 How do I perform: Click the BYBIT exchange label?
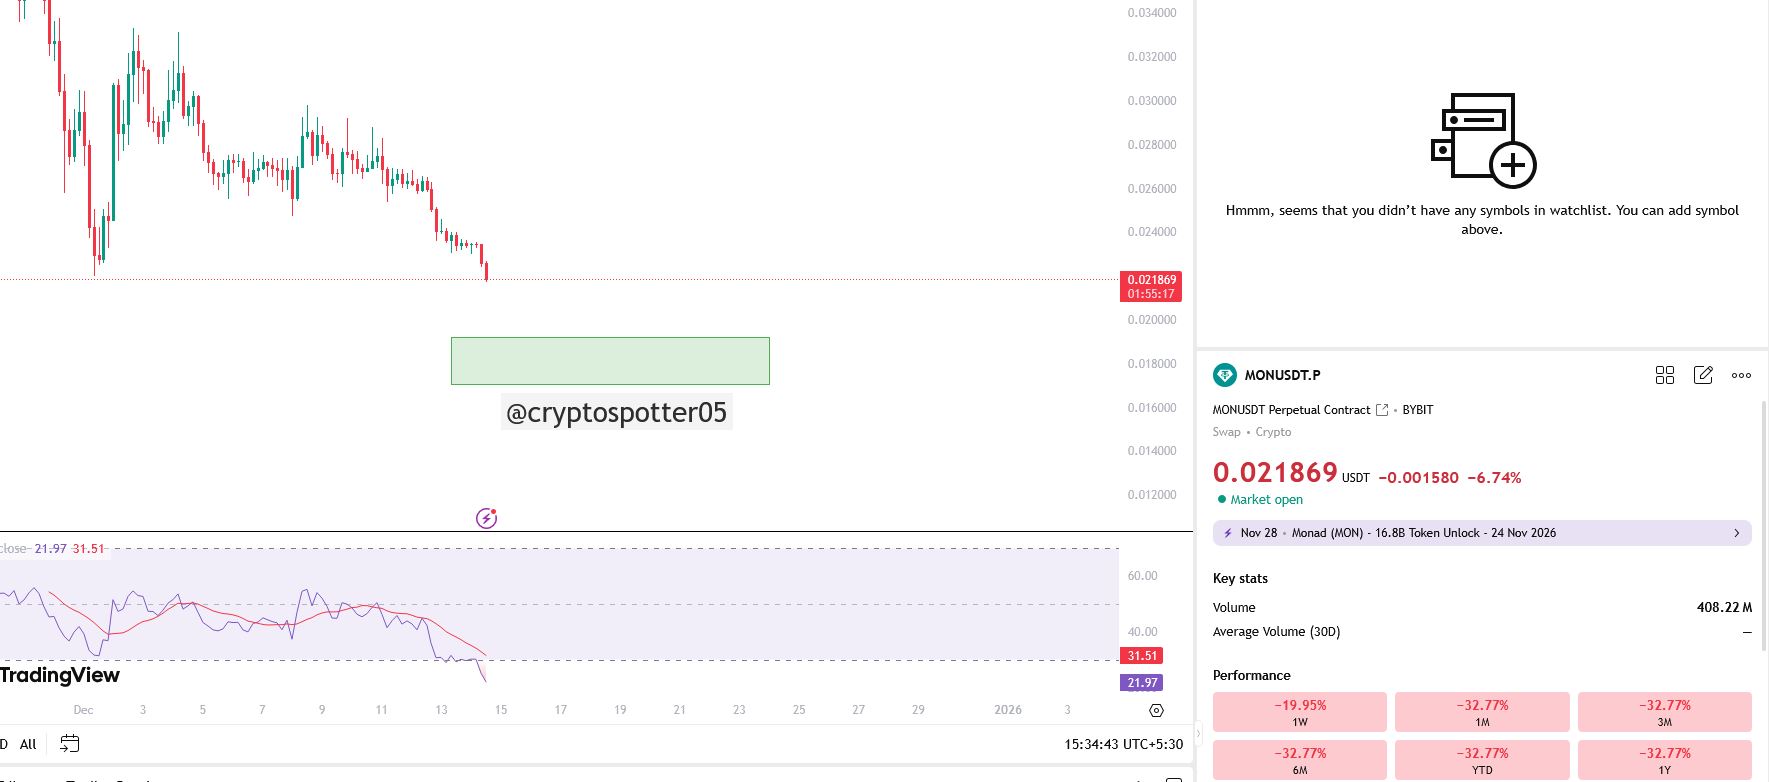pos(1418,410)
